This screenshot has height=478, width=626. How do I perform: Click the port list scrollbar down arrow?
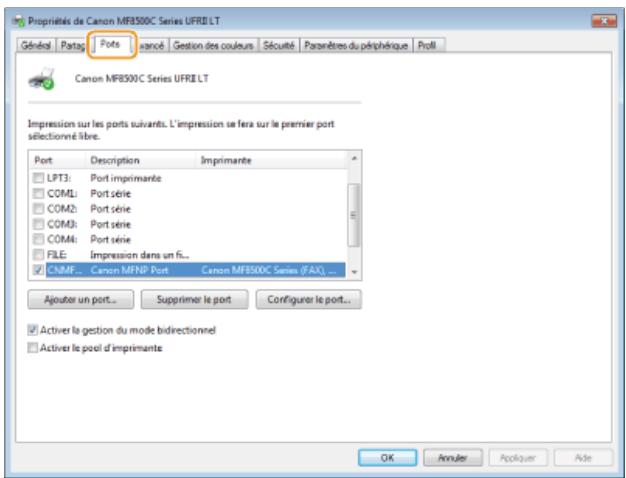coord(354,272)
